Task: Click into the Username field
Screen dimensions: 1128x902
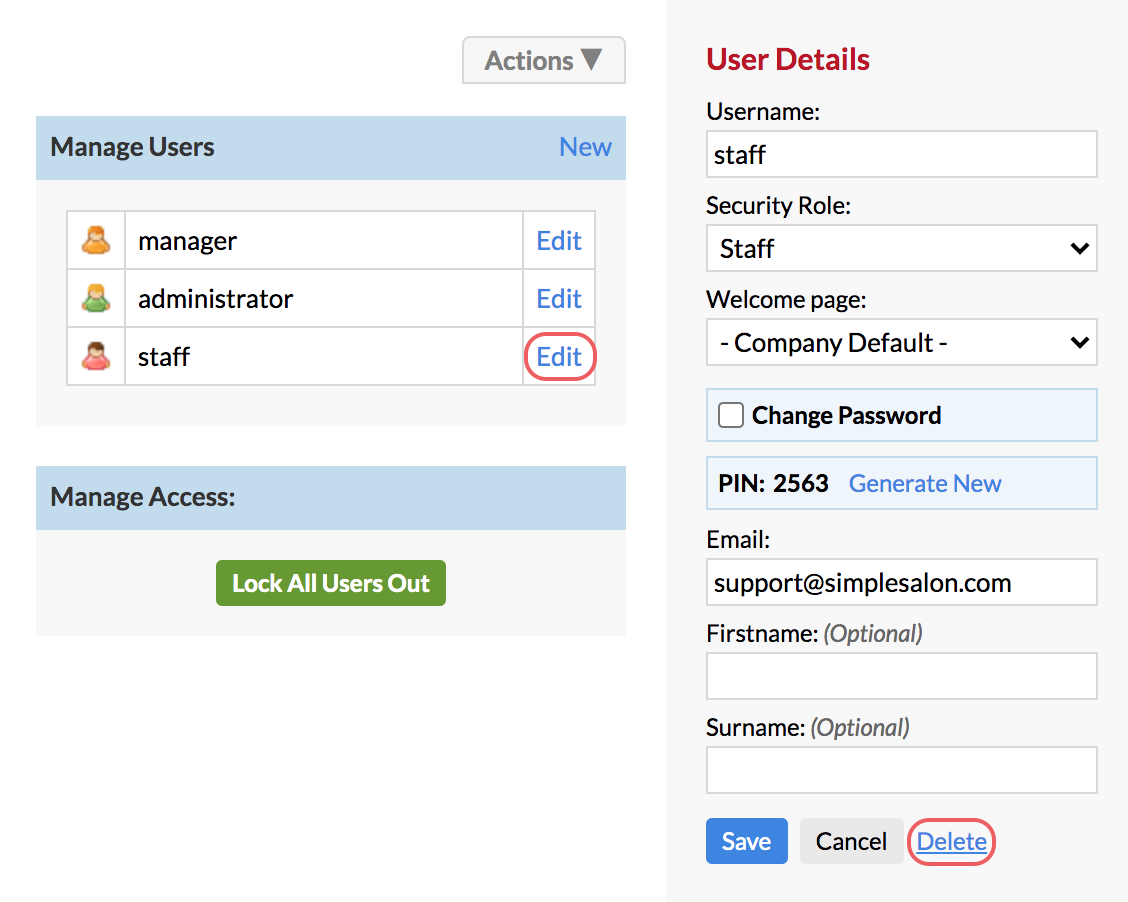Action: coord(901,154)
